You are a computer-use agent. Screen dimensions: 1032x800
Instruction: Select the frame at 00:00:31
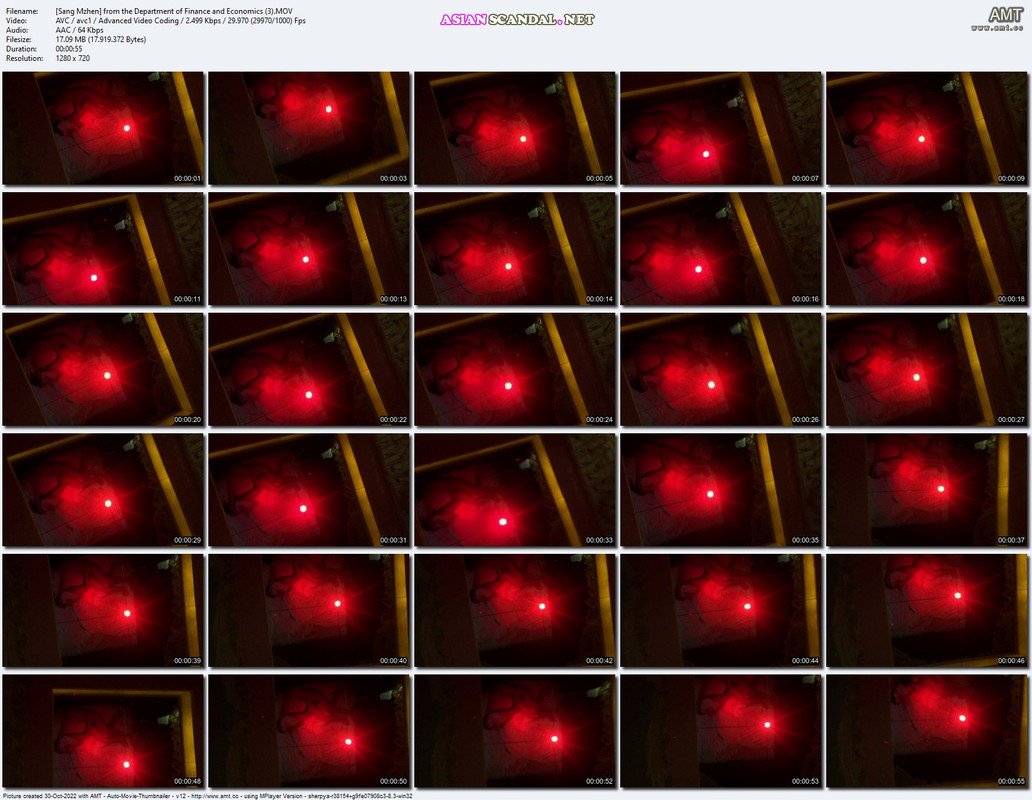point(309,489)
